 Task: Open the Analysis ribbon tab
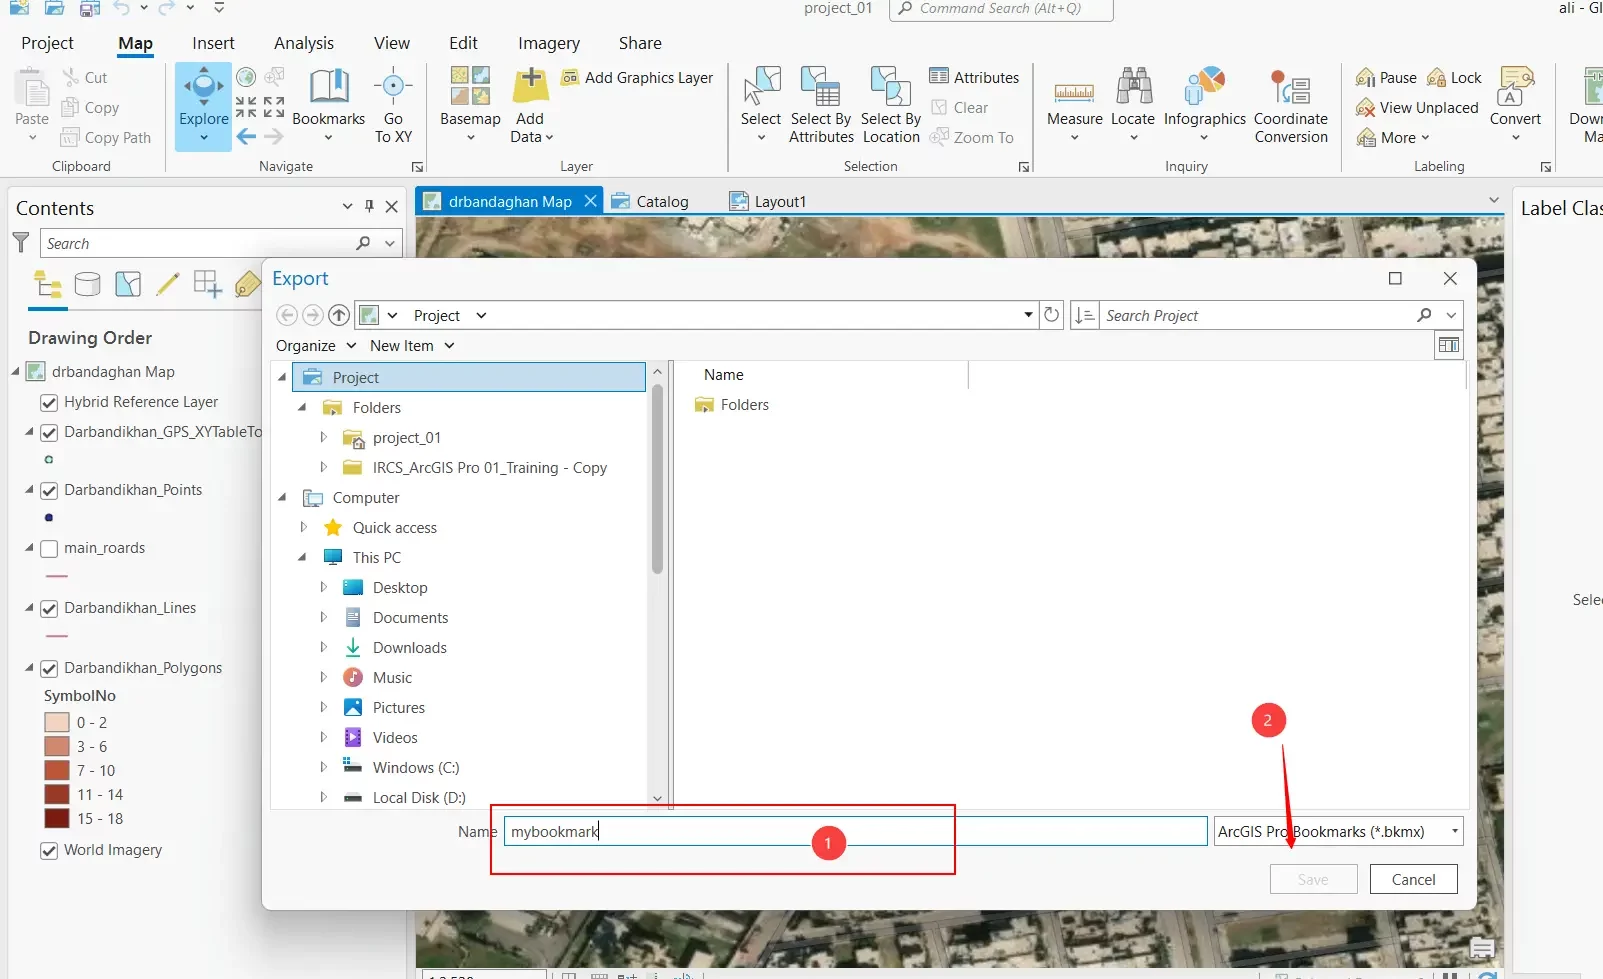pyautogui.click(x=304, y=43)
